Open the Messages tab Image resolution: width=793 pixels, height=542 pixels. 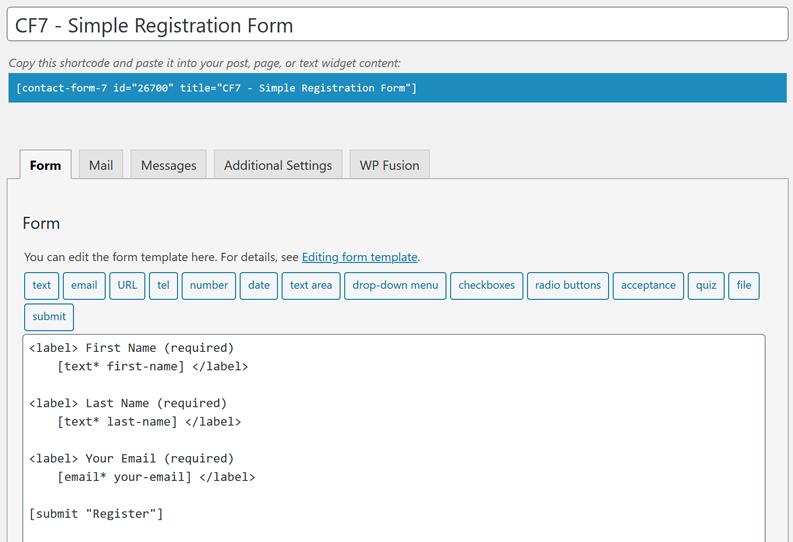pos(168,164)
